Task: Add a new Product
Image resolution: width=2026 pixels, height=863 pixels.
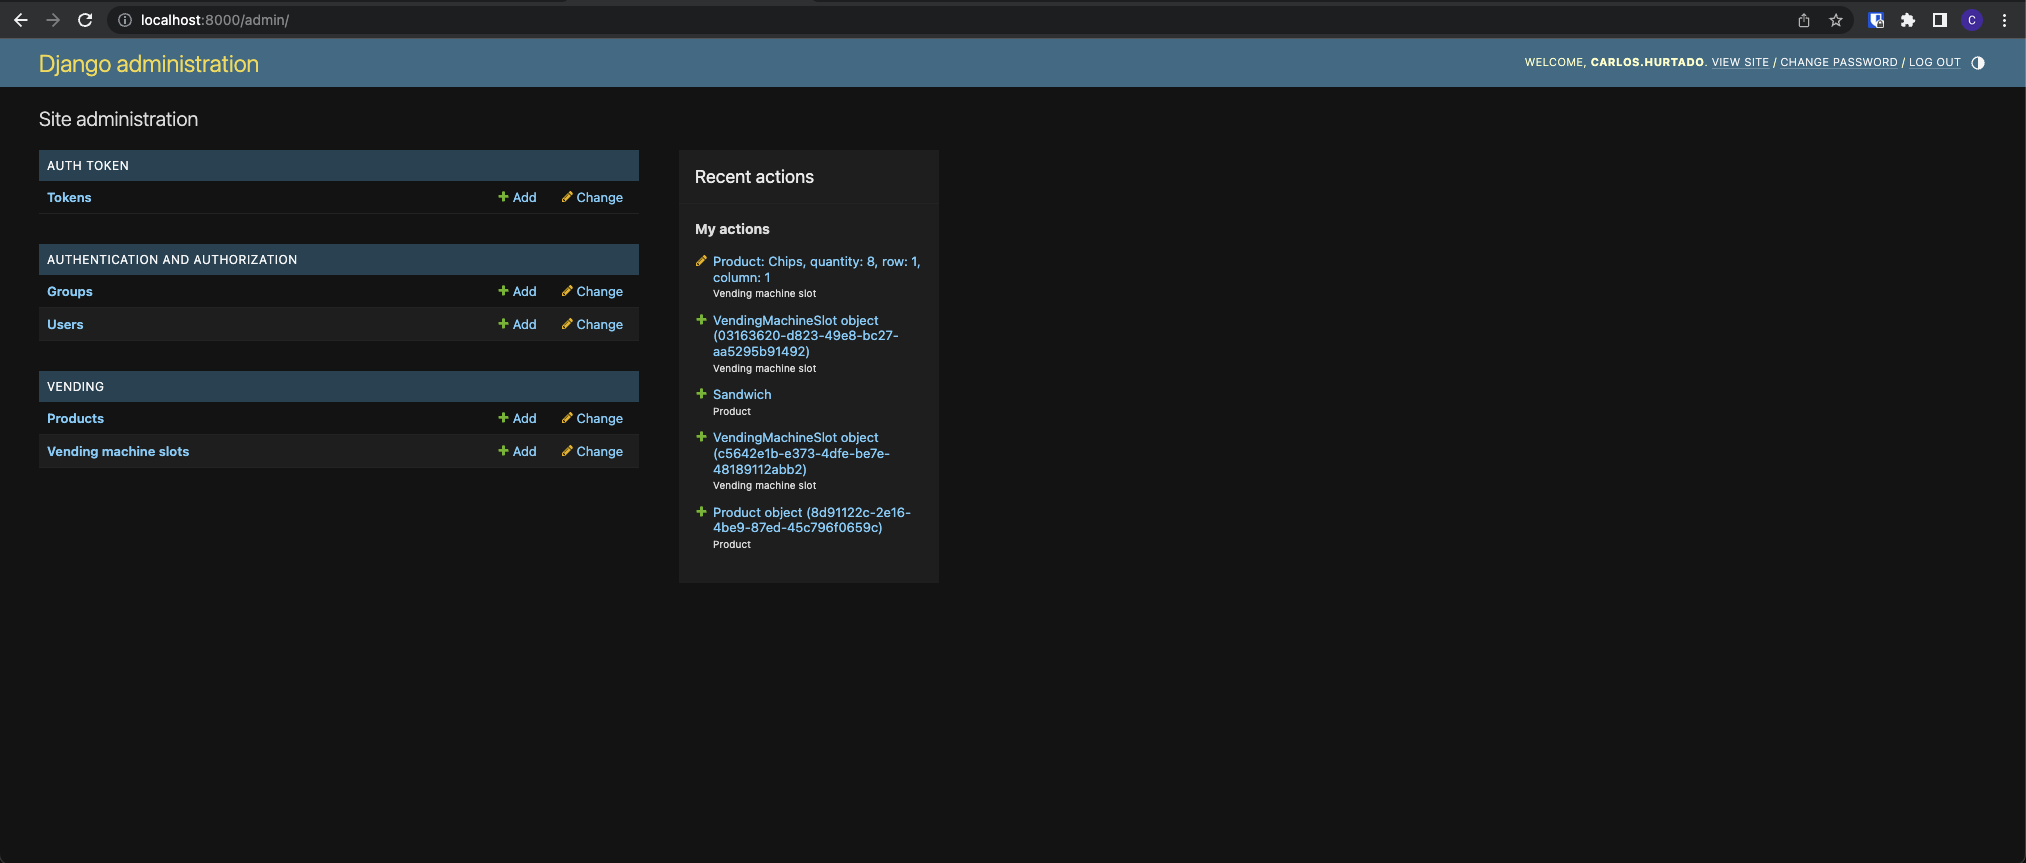Action: click(x=517, y=419)
